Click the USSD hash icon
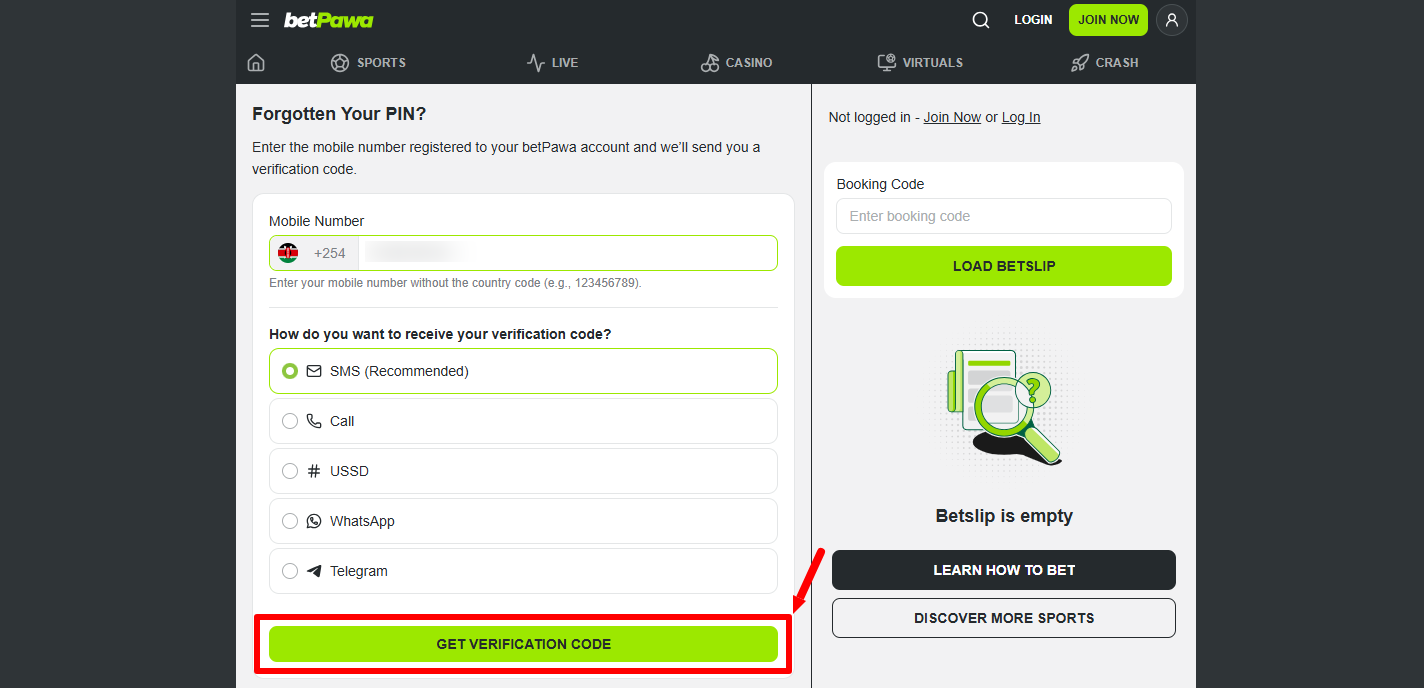1424x688 pixels. click(x=314, y=471)
